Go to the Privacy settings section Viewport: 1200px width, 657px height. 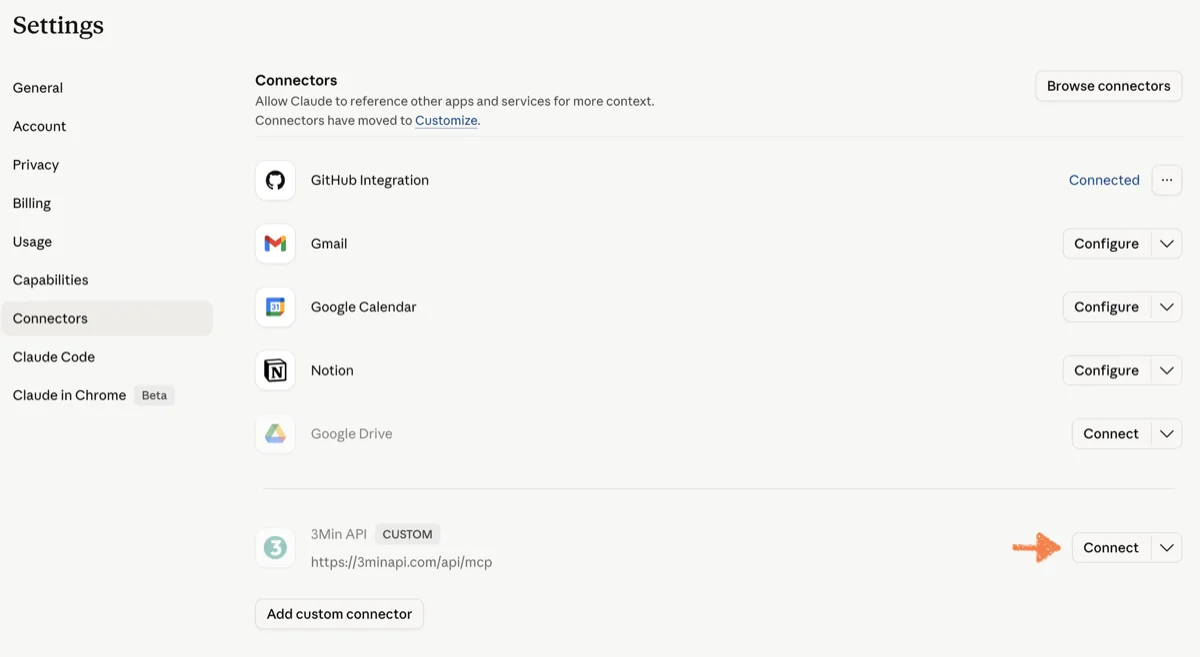(x=36, y=165)
